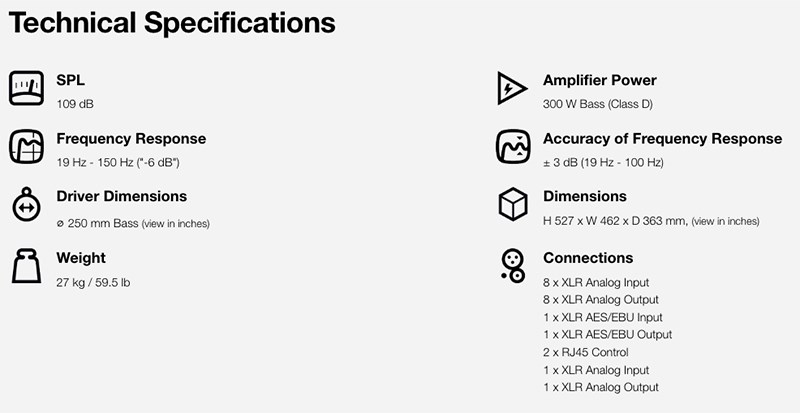This screenshot has height=413, width=800.
Task: Click the Connections XLR icon
Action: 513,265
